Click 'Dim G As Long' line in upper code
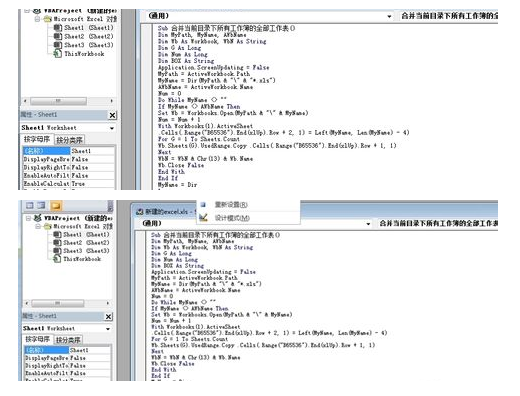 pos(179,48)
